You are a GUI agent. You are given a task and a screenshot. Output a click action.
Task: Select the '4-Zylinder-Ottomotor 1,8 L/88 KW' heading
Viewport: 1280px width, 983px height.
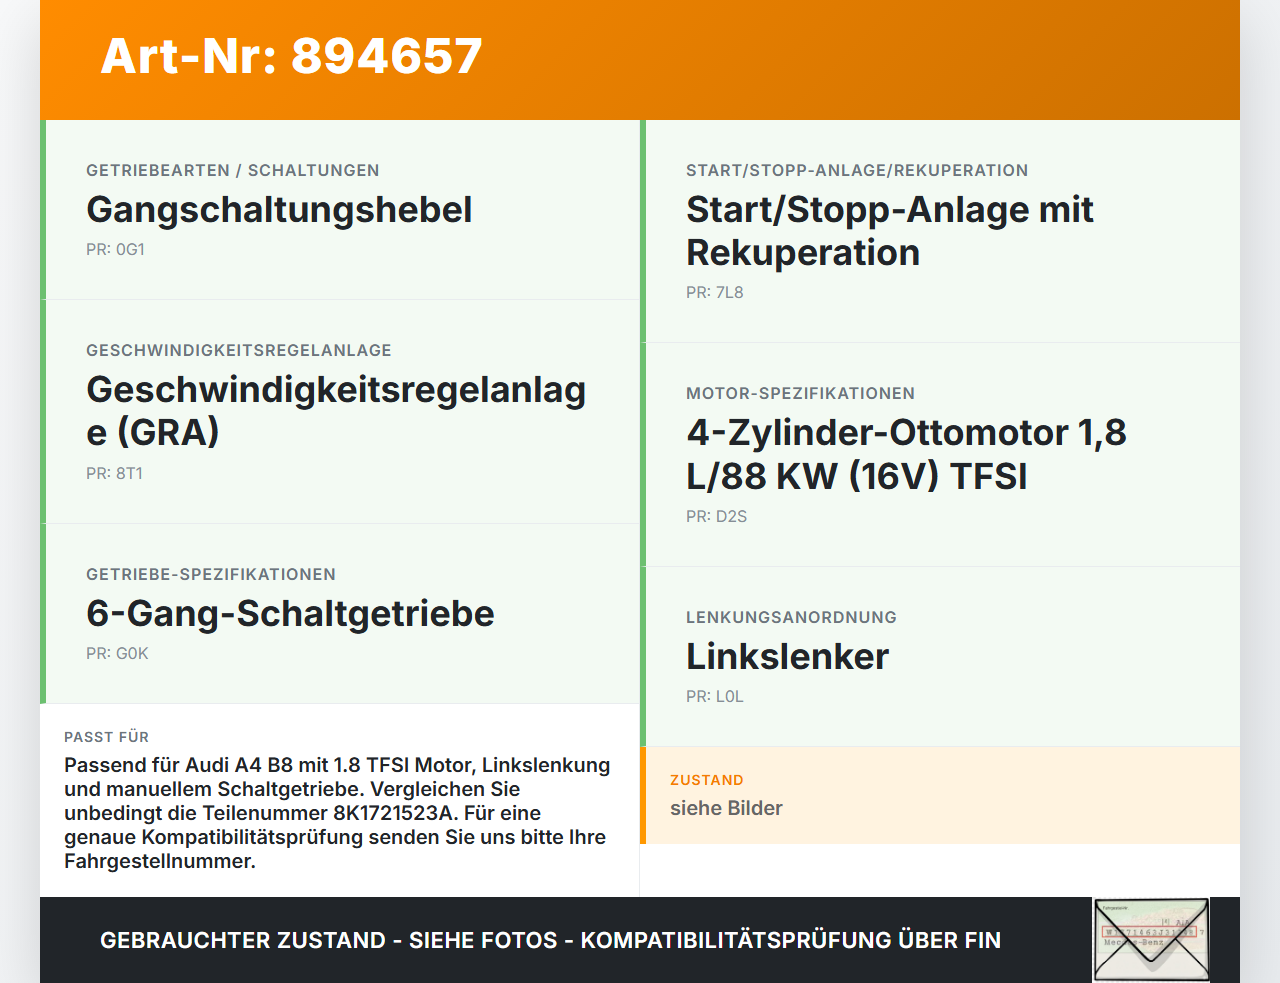coord(907,454)
